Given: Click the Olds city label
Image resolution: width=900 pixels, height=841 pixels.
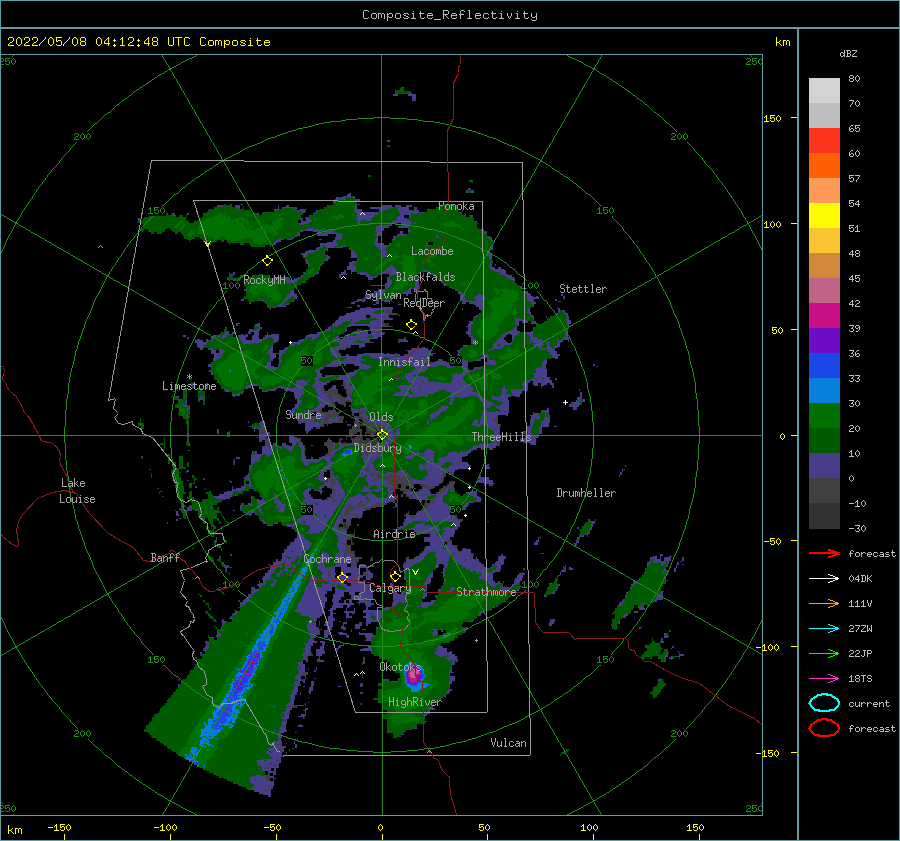Looking at the screenshot, I should 381,416.
